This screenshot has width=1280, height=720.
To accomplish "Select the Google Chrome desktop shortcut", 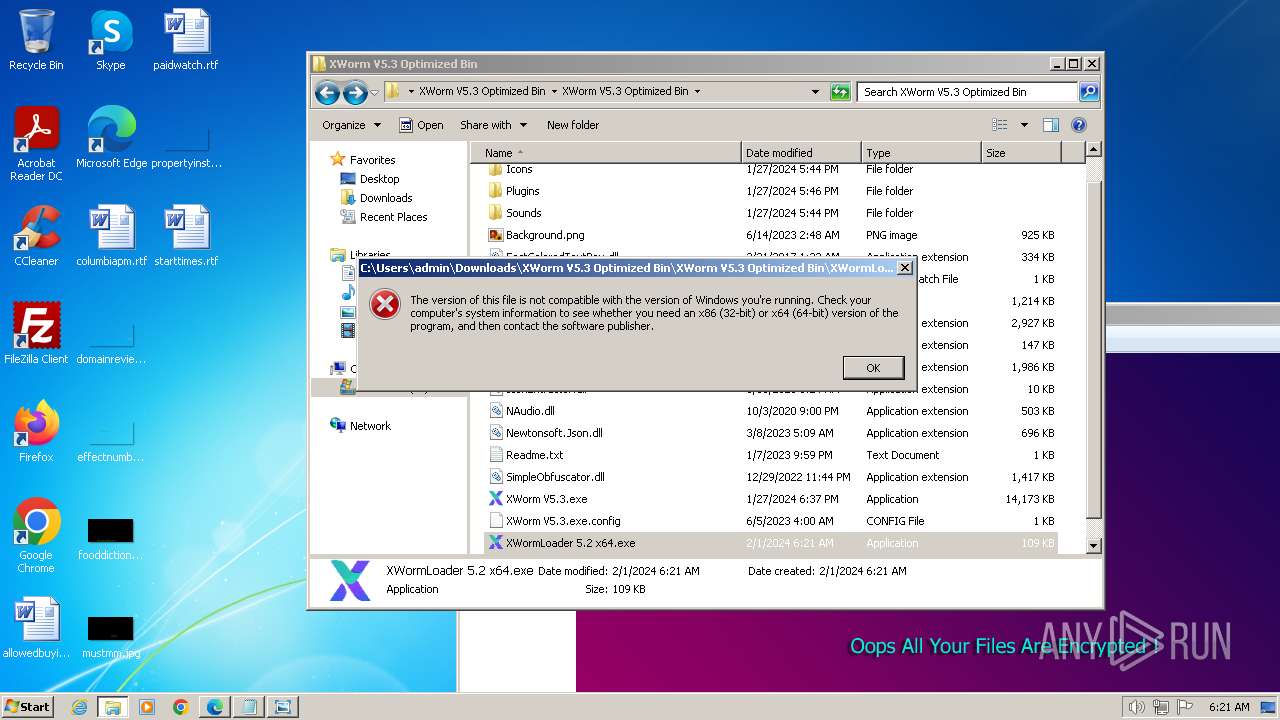I will coord(36,536).
